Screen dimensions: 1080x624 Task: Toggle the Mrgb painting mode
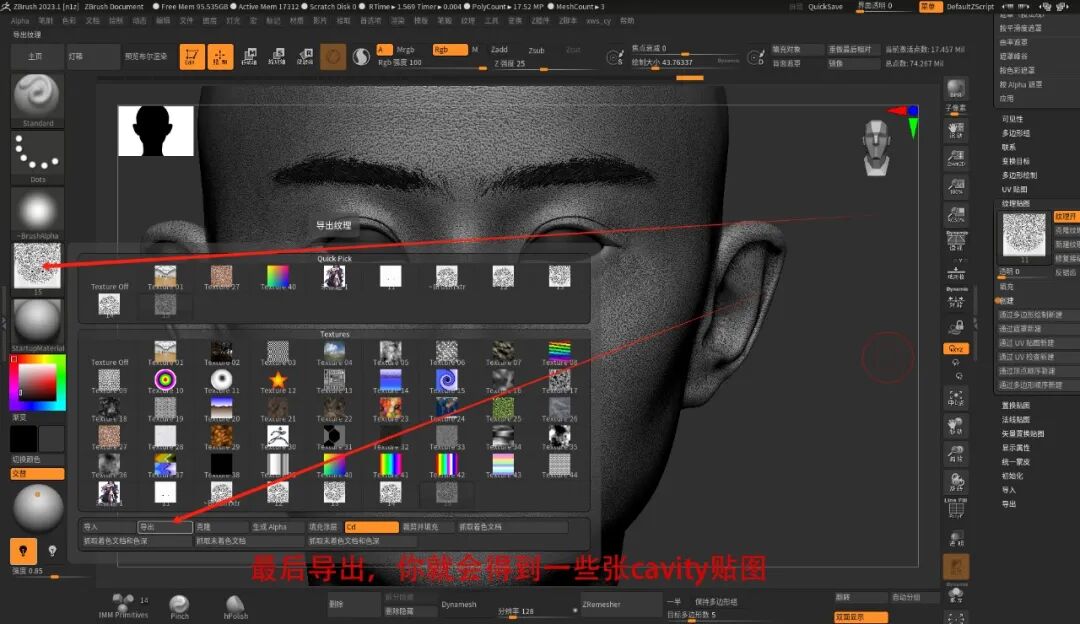tap(405, 50)
